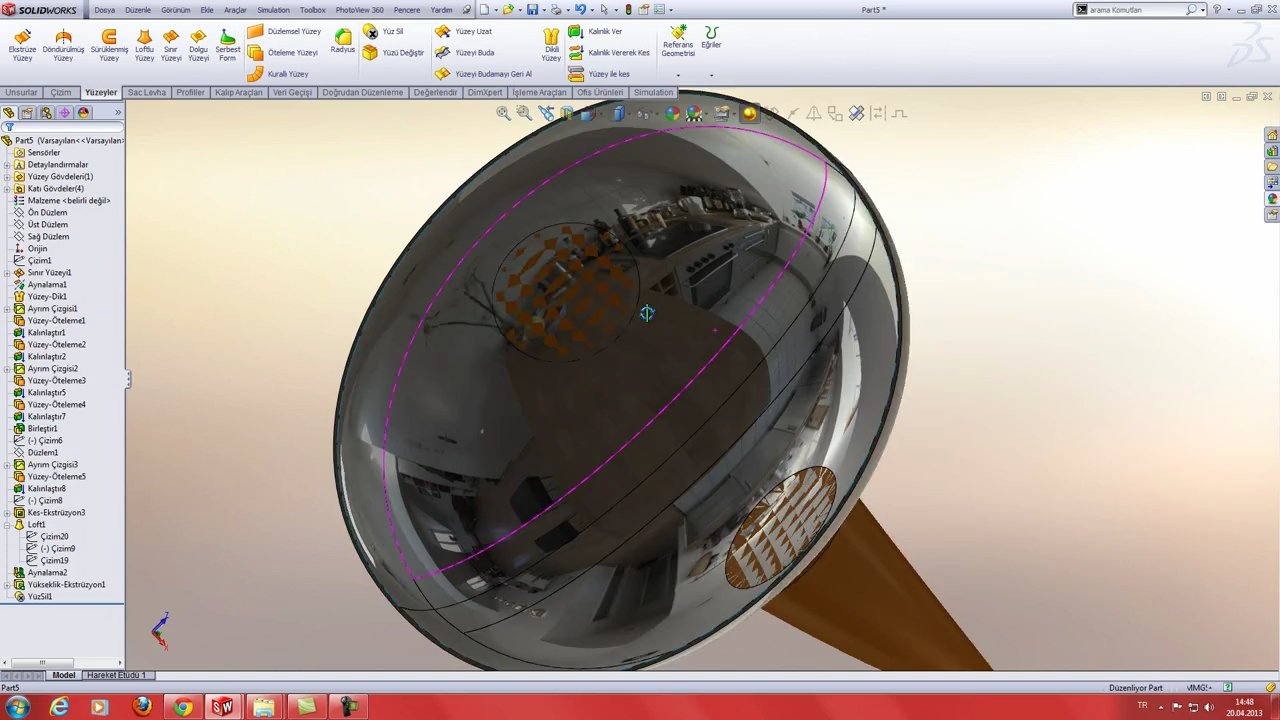Select the Dikili Yüzey knit tool
1280x720 pixels.
coord(551,45)
